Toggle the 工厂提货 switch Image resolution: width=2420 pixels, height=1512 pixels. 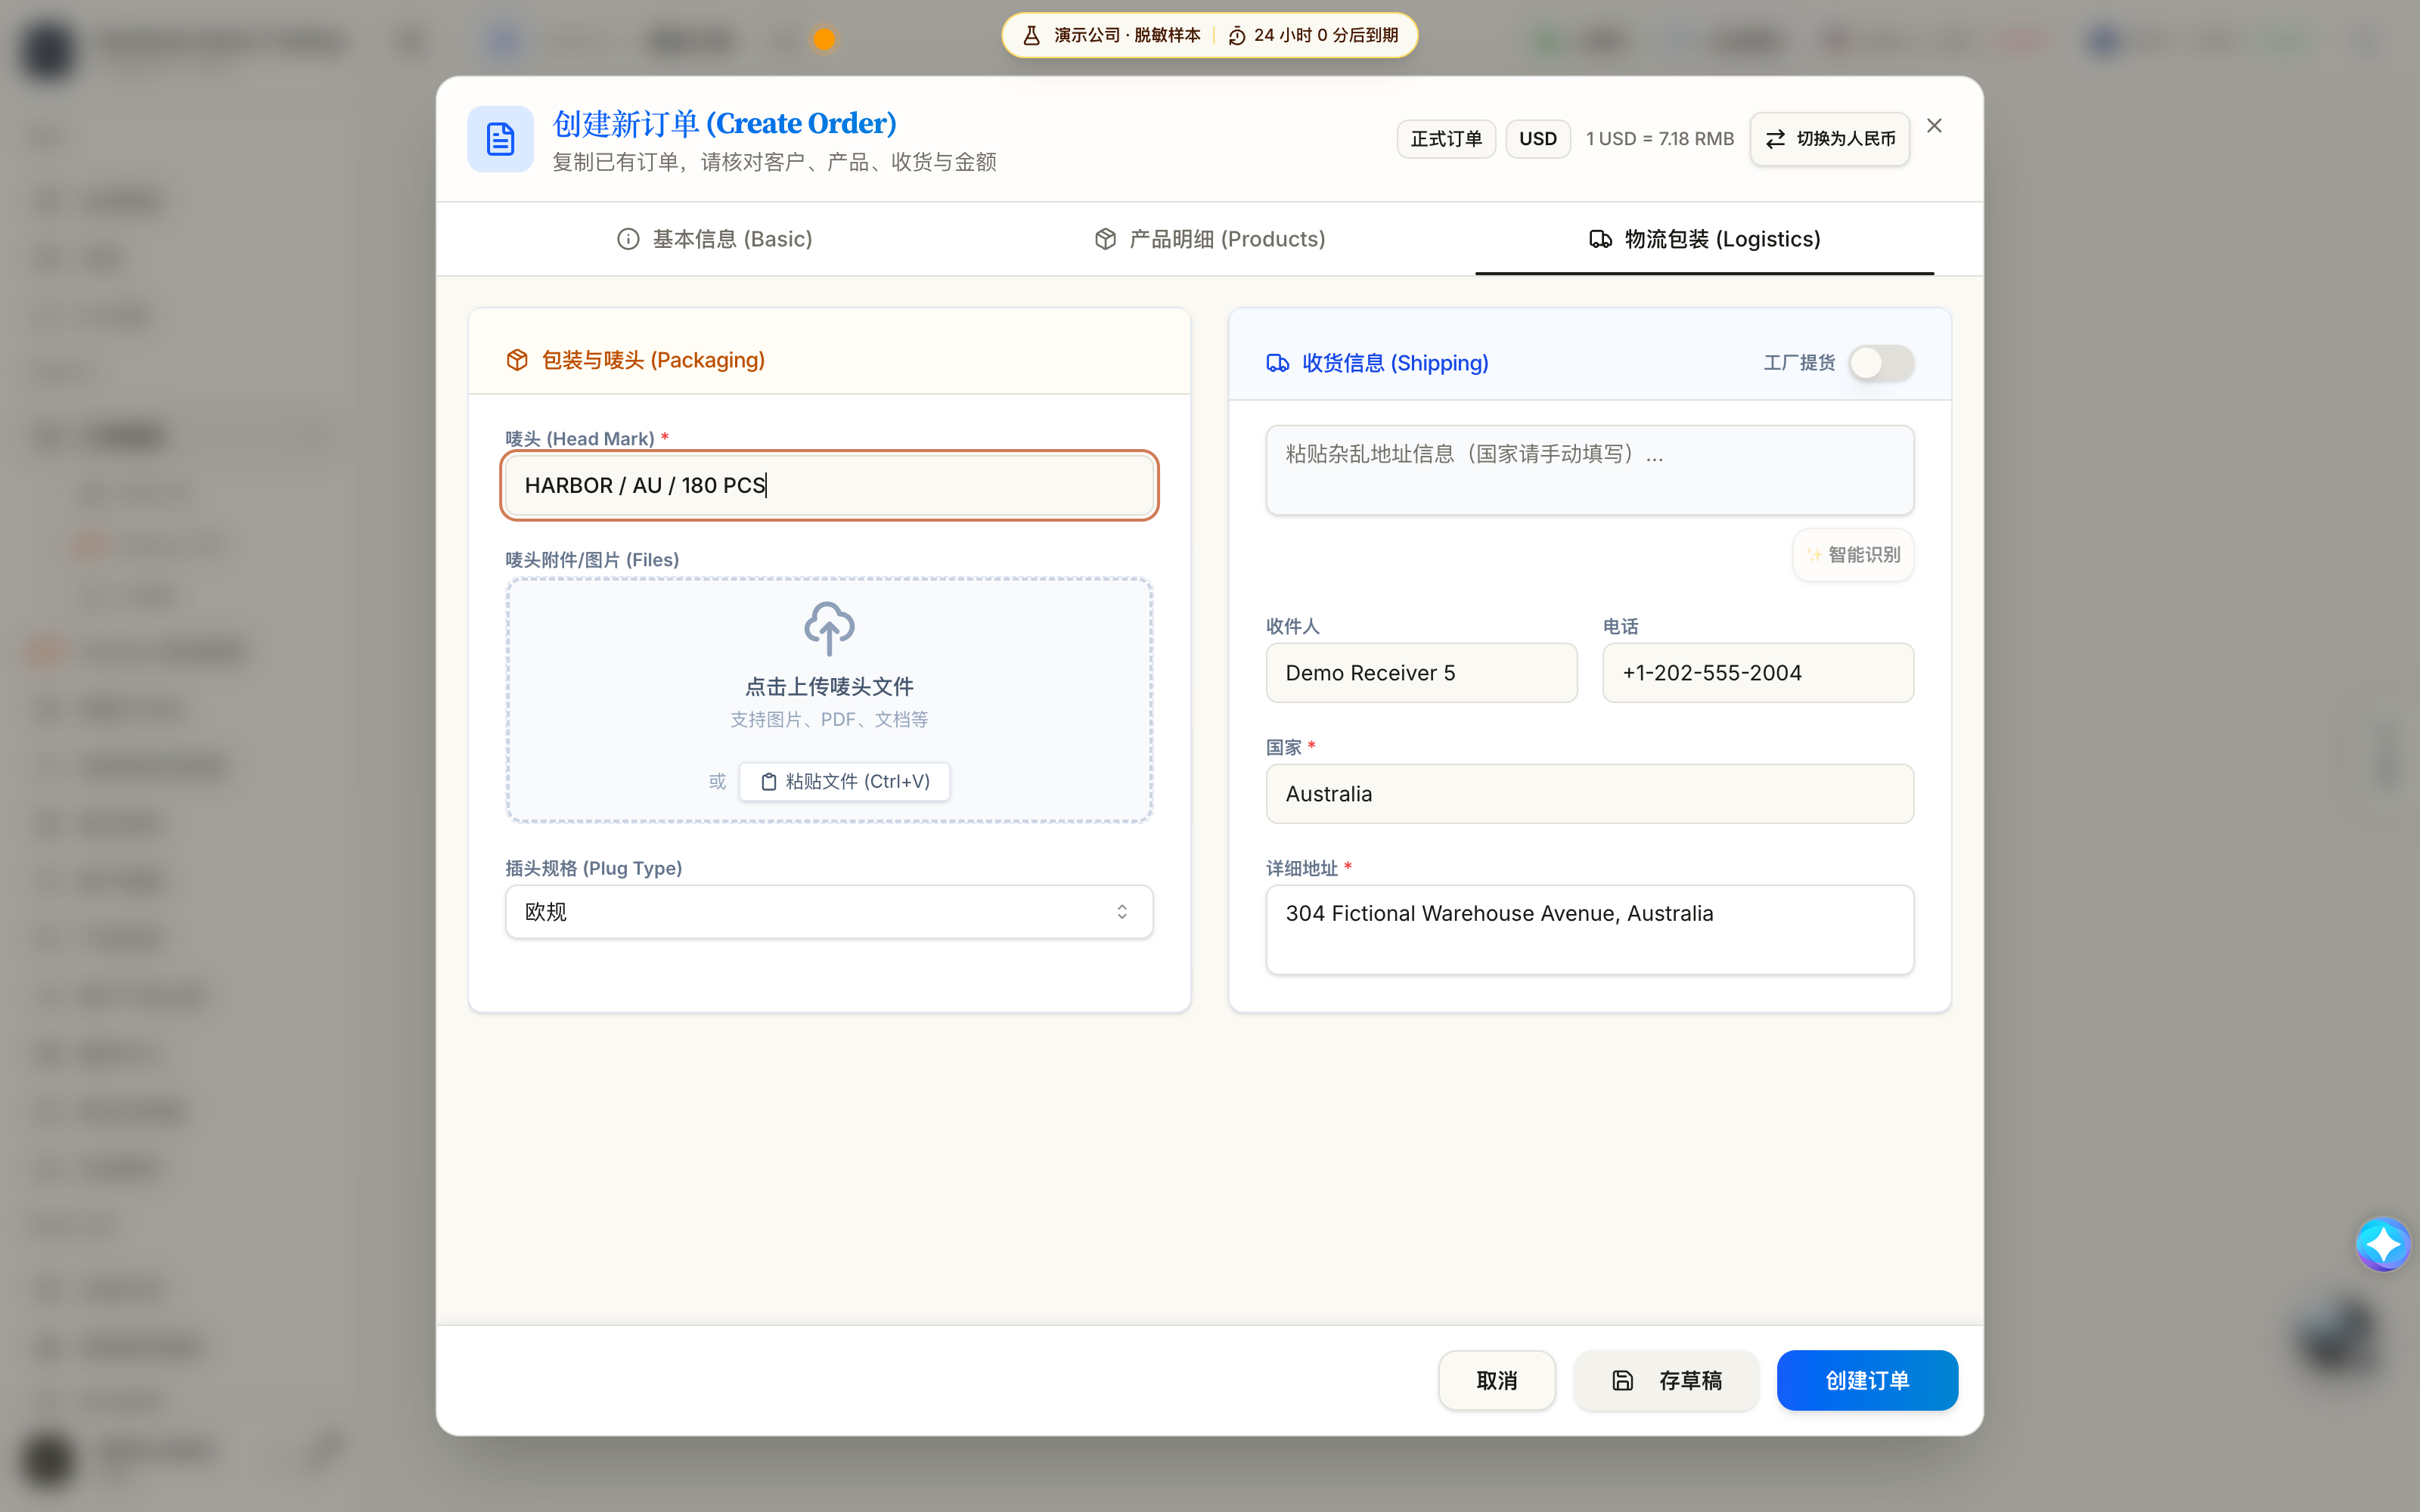tap(1881, 362)
